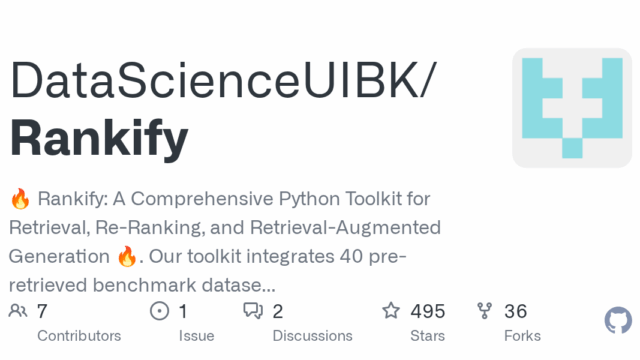Open the bold Rankify repository title
Screen dimensions: 640x360
click(x=99, y=138)
